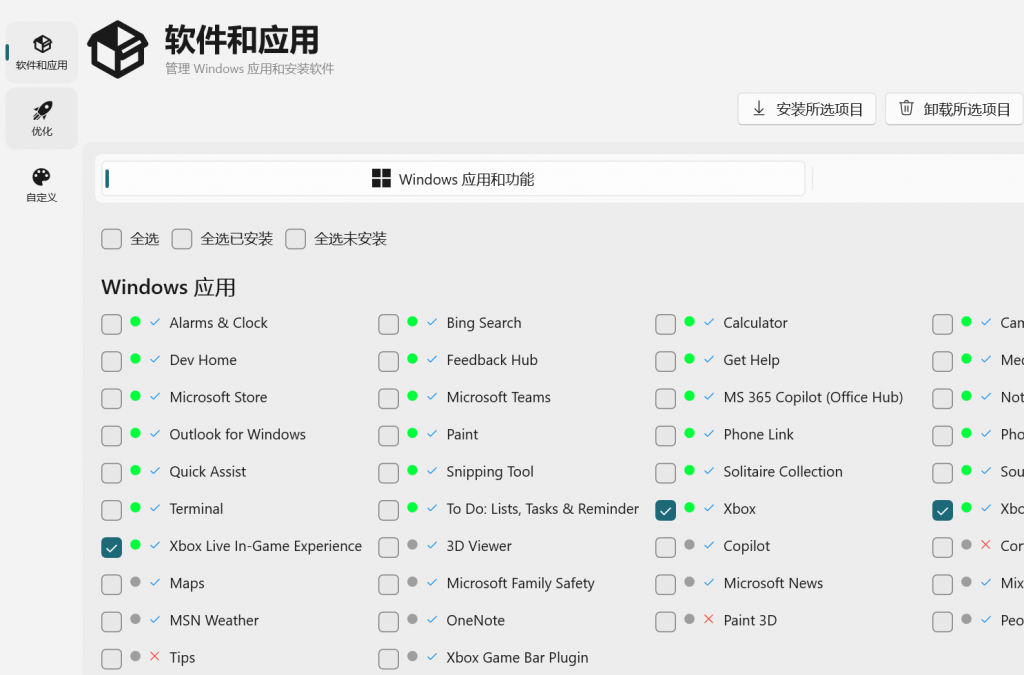Click the Snipping Tool app name
This screenshot has height=675, width=1024.
click(490, 472)
